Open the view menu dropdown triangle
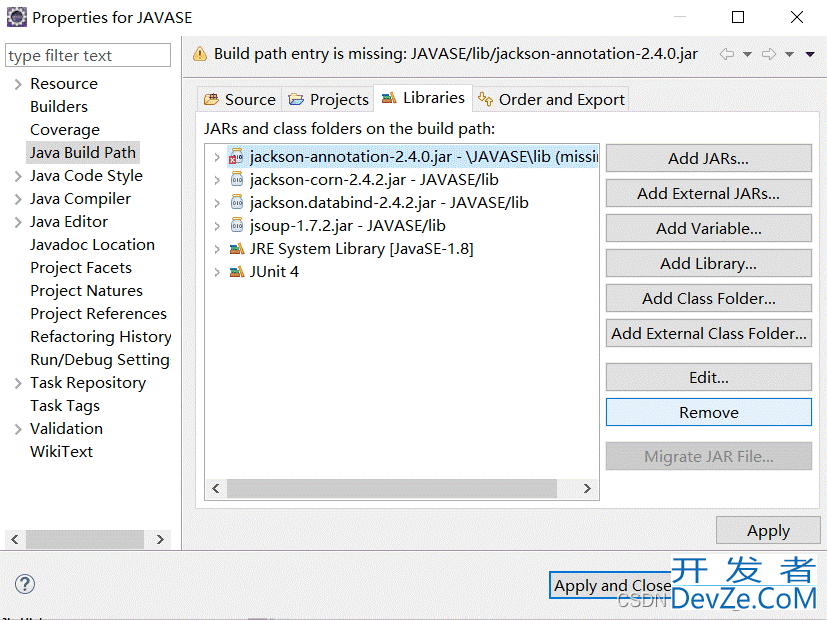Viewport: 827px width, 620px height. (810, 54)
